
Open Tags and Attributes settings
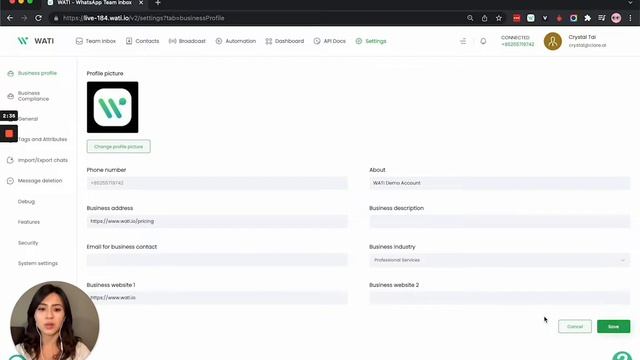(42, 139)
